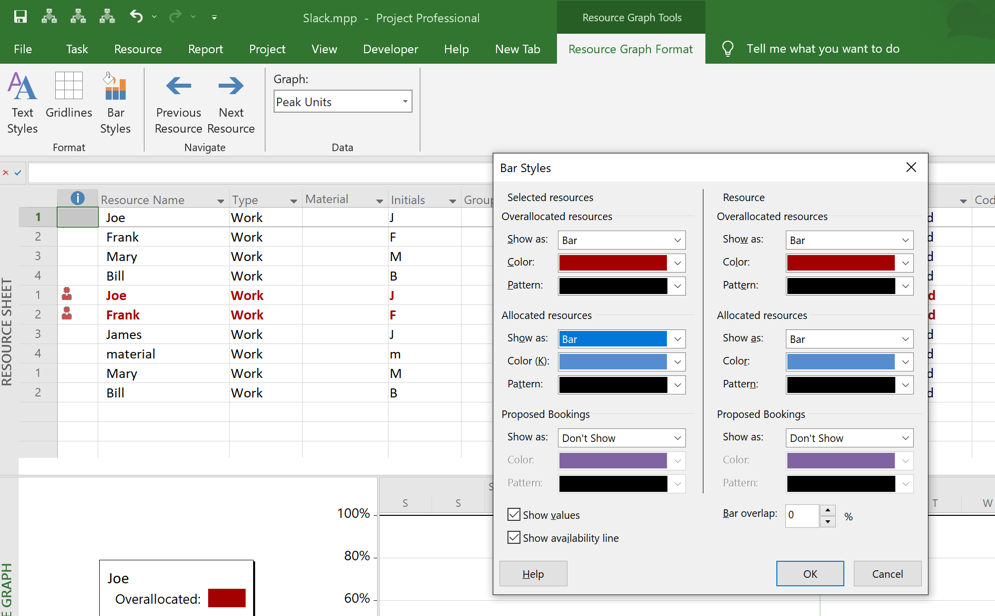Open the Report ribbon tab
995x616 pixels.
(205, 49)
